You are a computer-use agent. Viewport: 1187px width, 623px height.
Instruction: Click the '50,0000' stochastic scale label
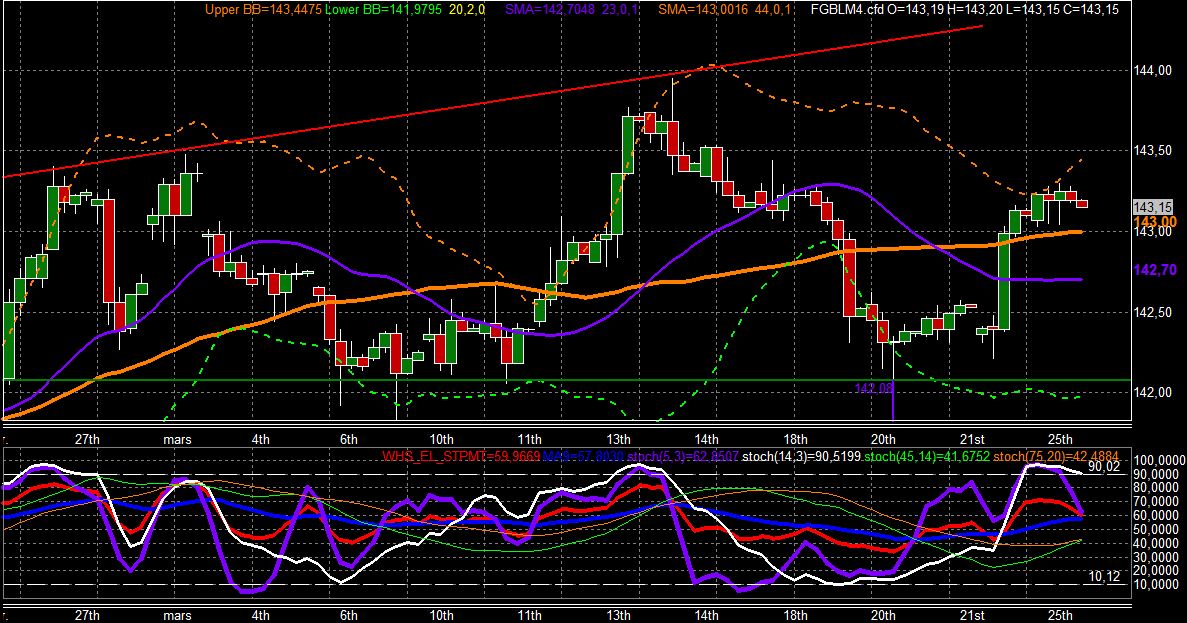(x=1156, y=529)
